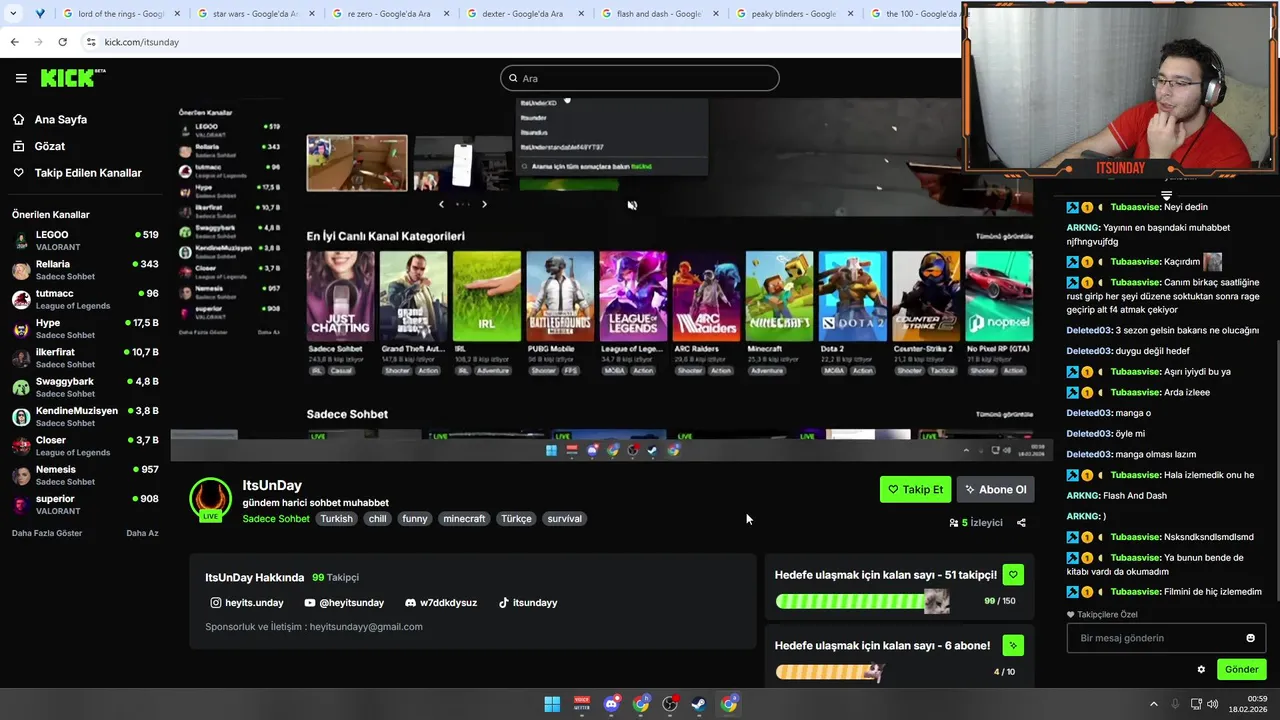Select the Turkish tag
The height and width of the screenshot is (720, 1280).
point(336,519)
